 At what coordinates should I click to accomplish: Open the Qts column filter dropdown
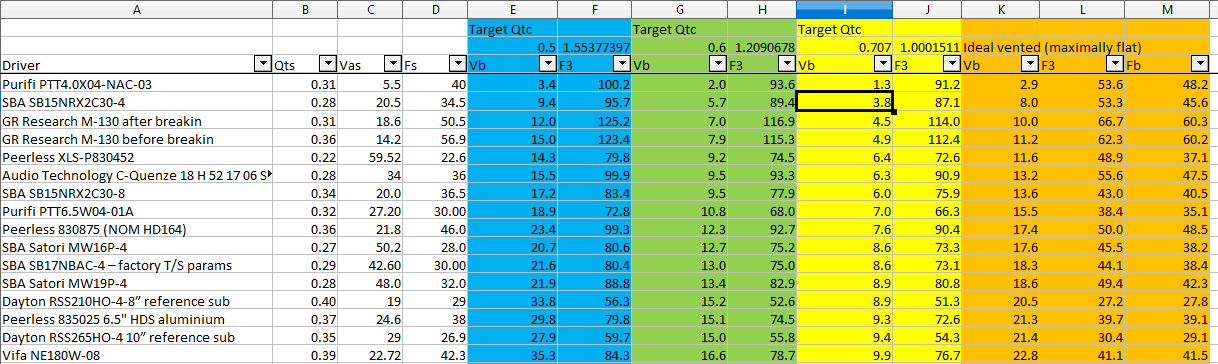(x=327, y=65)
